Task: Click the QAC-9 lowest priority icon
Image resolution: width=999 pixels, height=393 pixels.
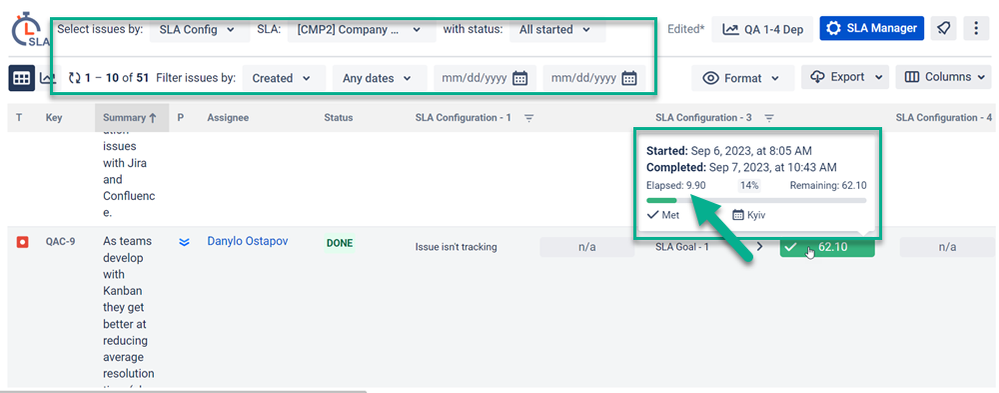Action: point(183,242)
